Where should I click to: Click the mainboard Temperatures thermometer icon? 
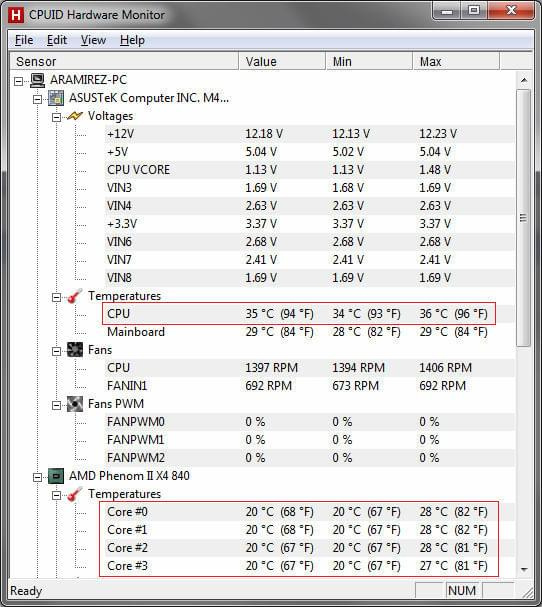tap(74, 296)
